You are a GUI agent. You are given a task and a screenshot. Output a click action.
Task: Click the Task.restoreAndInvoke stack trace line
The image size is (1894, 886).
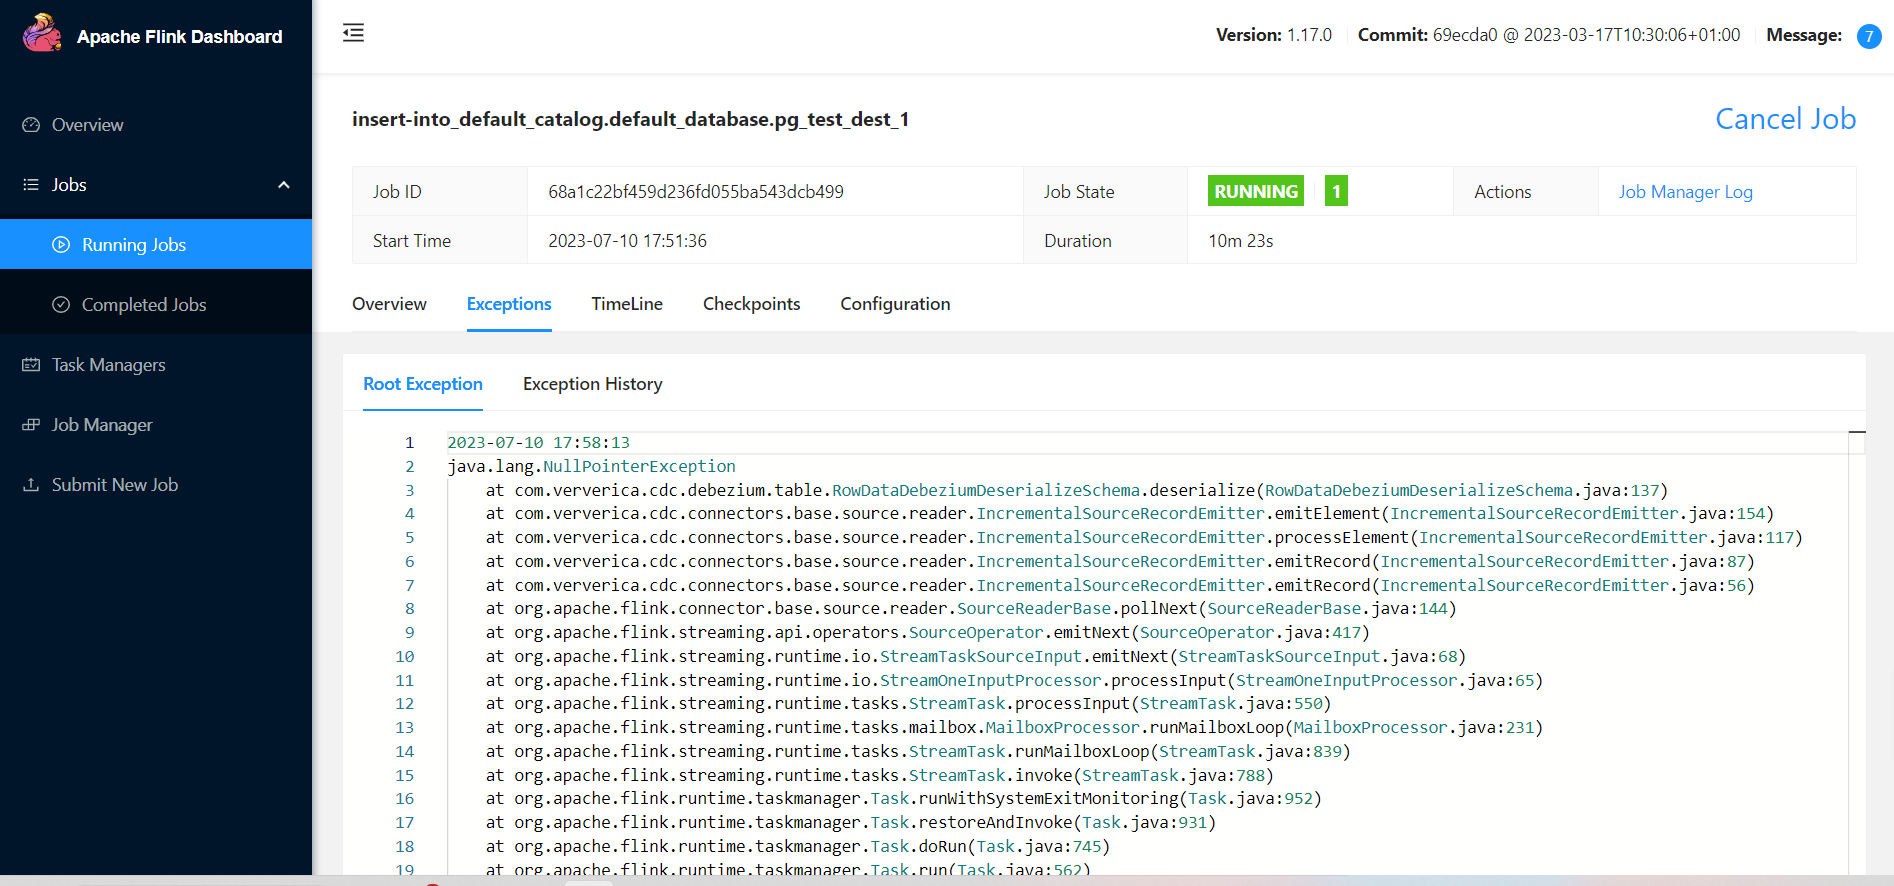pyautogui.click(x=851, y=822)
